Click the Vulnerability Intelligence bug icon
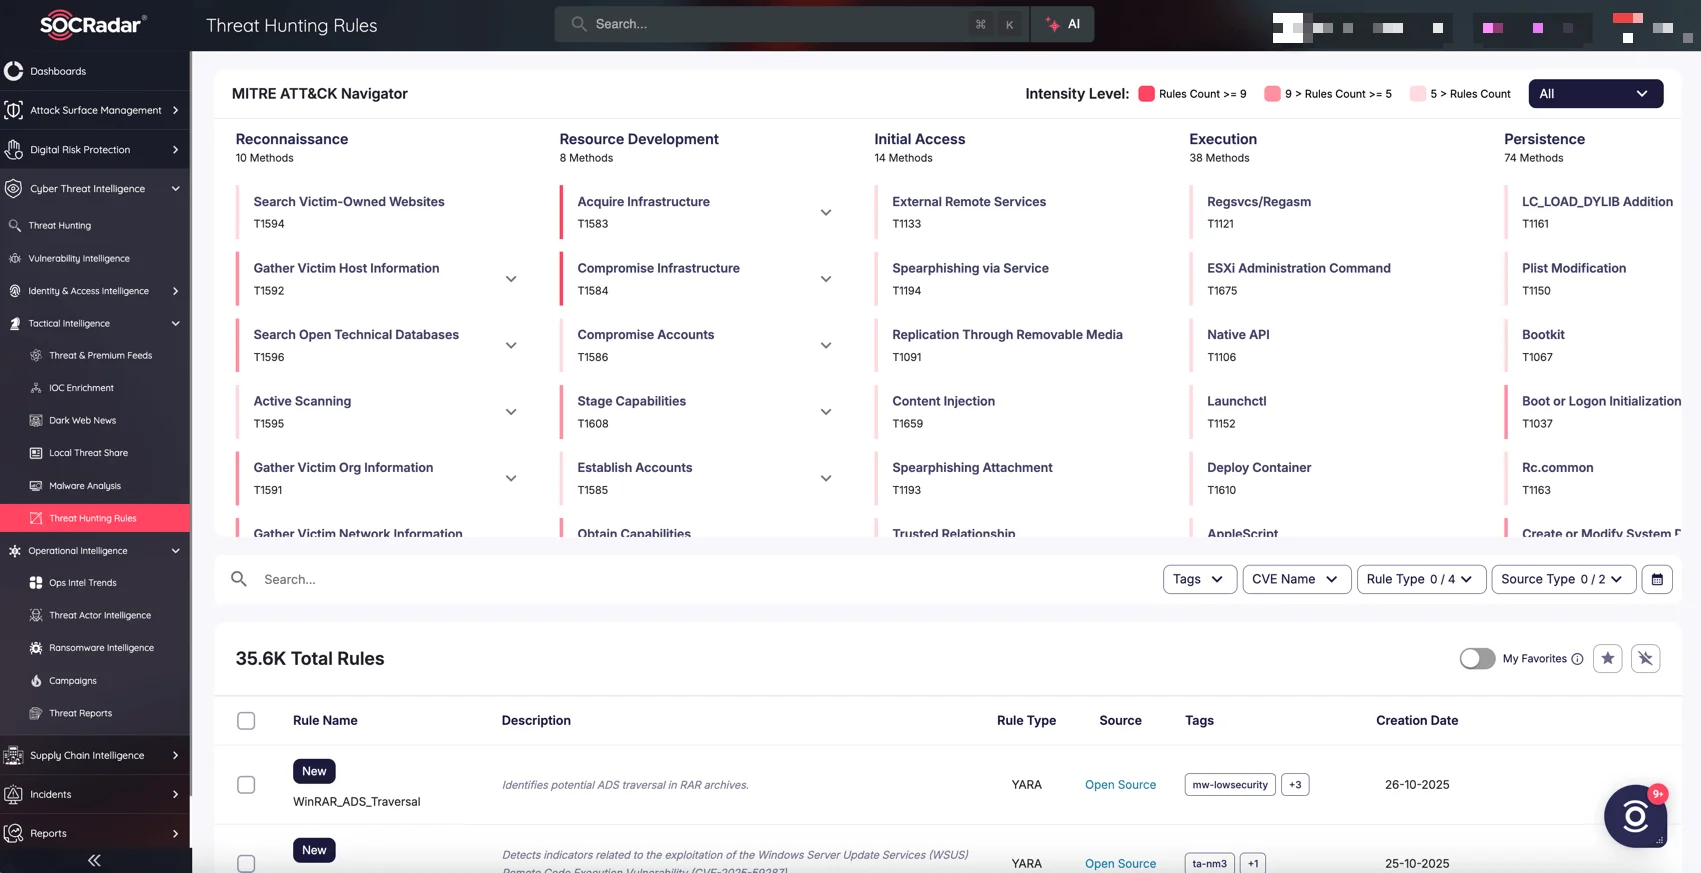 [15, 258]
